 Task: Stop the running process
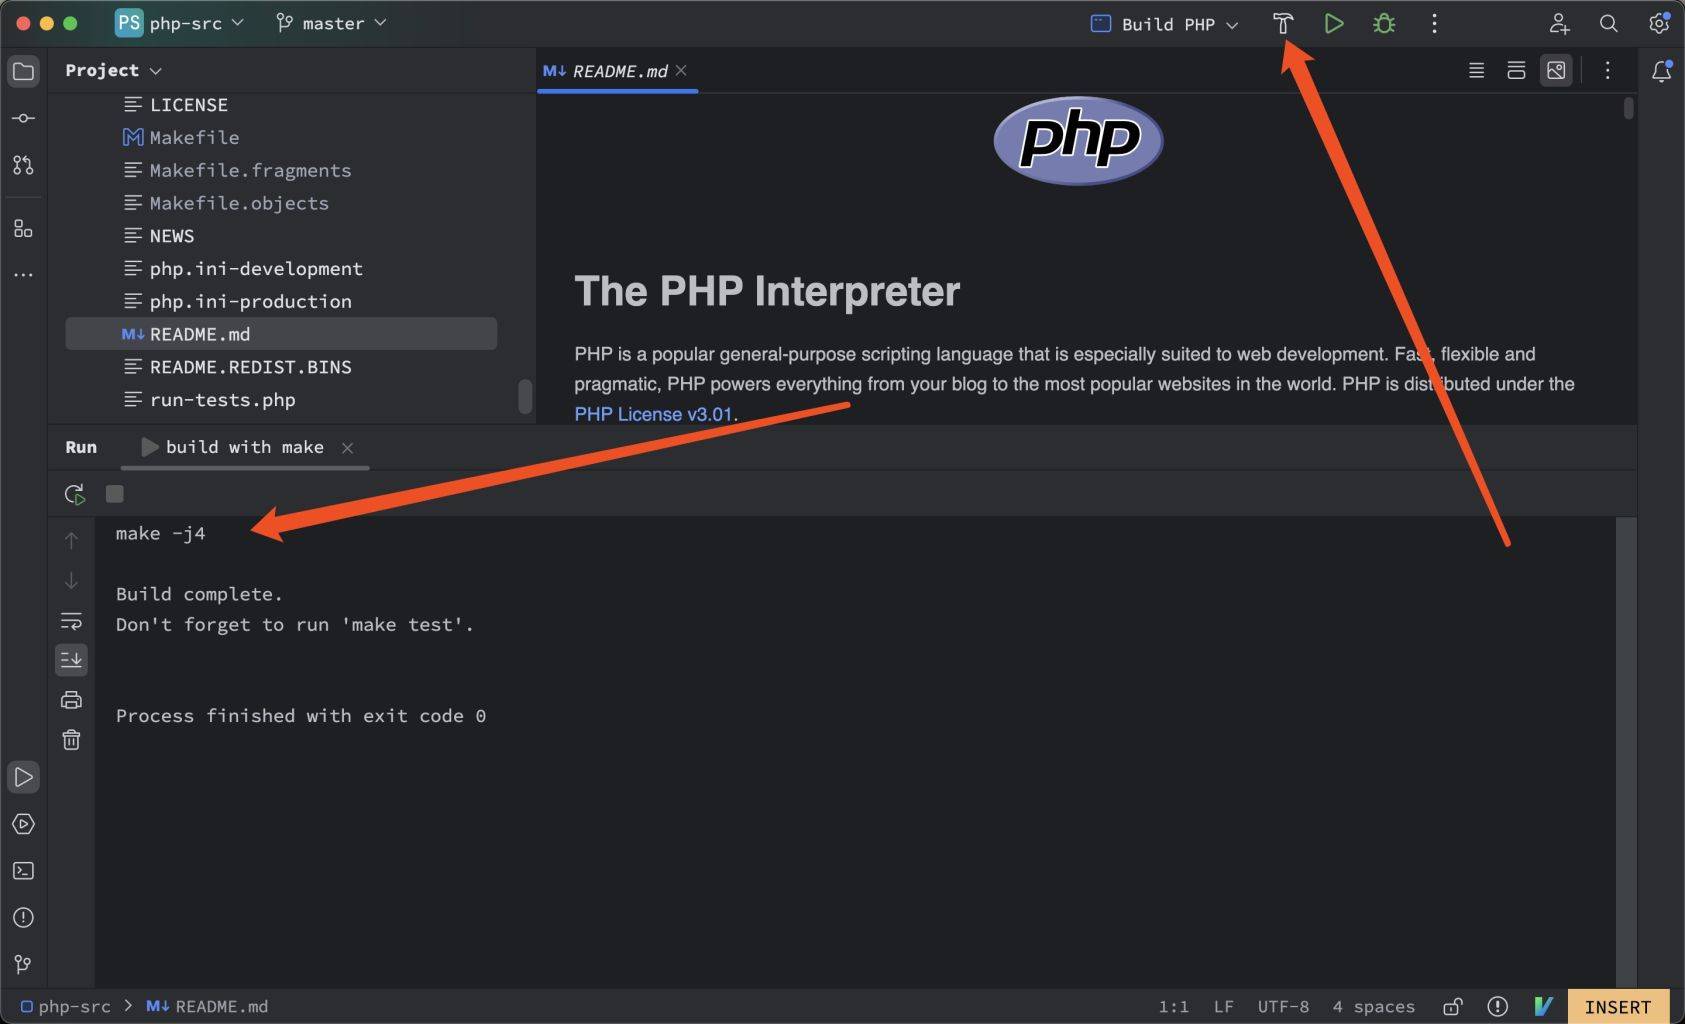[x=115, y=494]
